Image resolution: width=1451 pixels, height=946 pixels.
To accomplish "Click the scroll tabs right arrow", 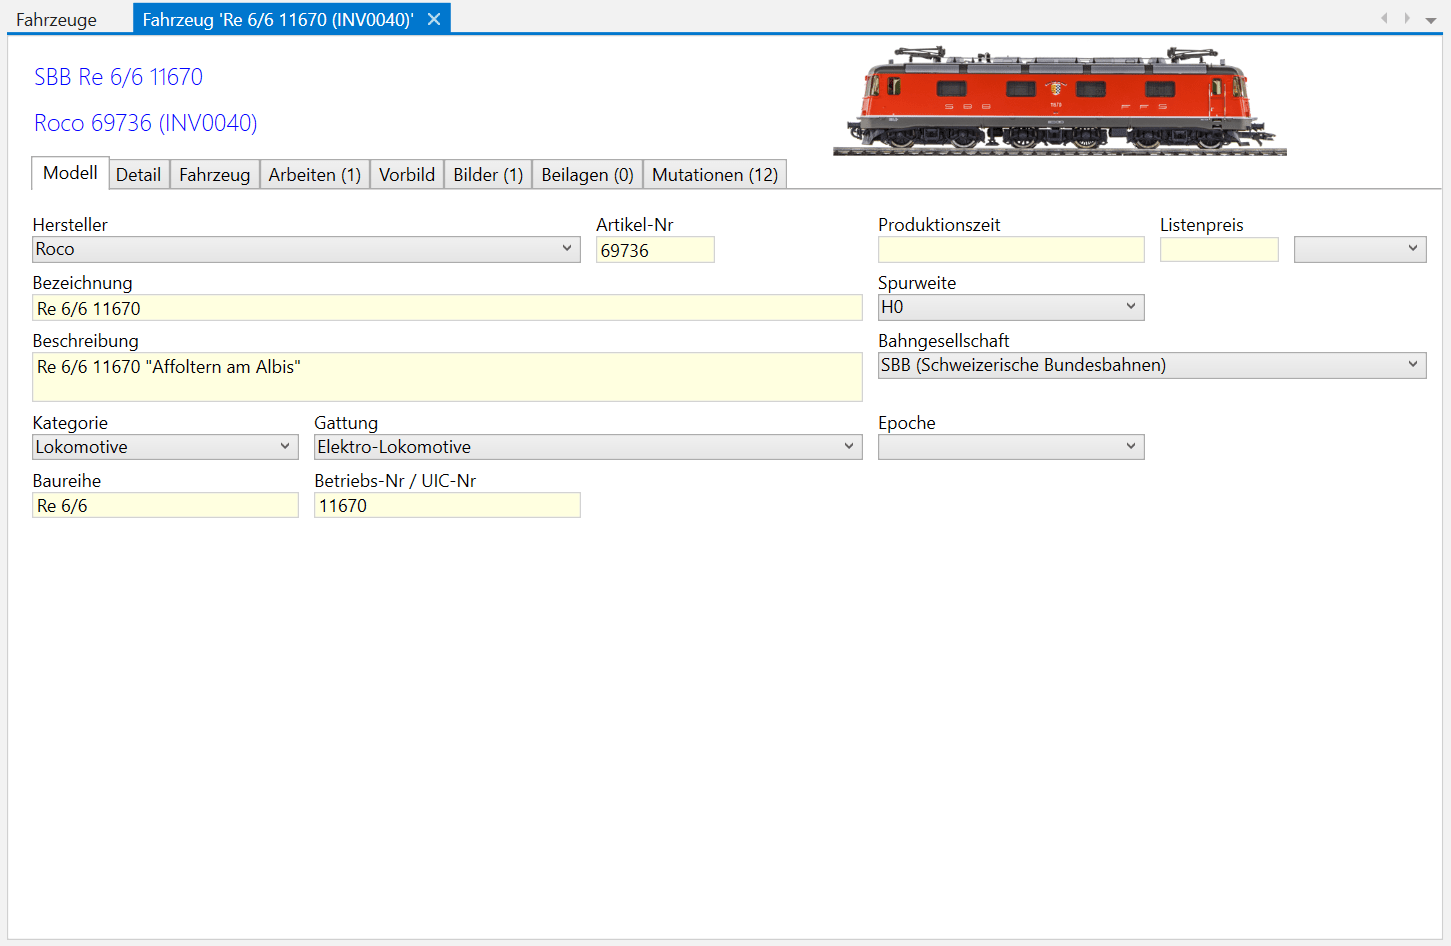I will (1407, 18).
